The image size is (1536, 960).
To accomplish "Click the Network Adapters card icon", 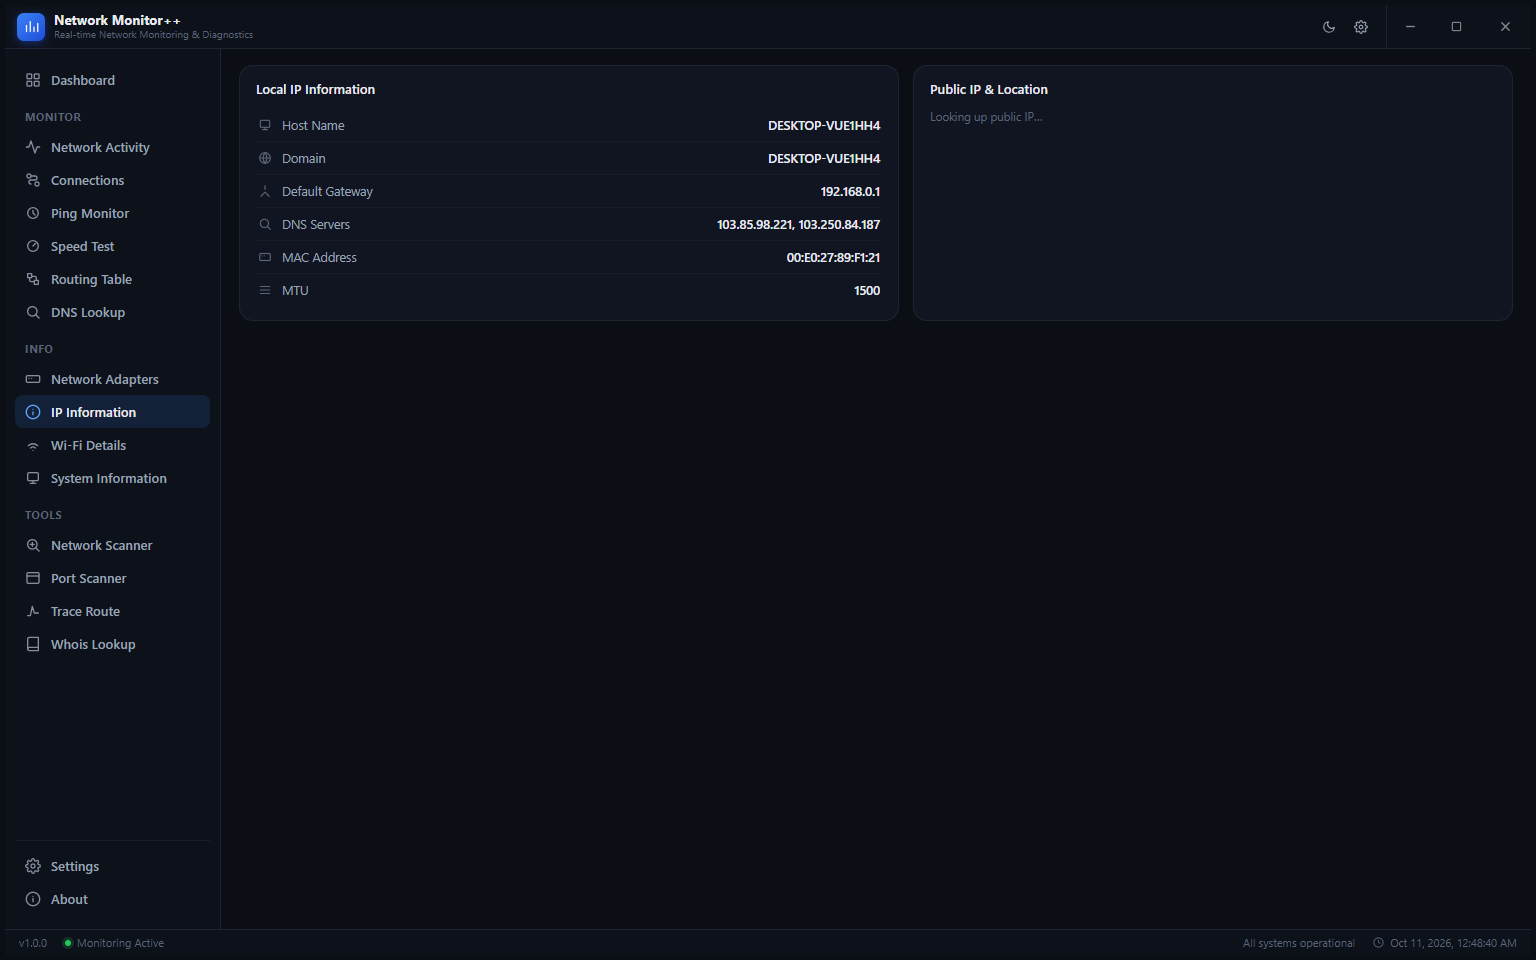I will coord(33,379).
